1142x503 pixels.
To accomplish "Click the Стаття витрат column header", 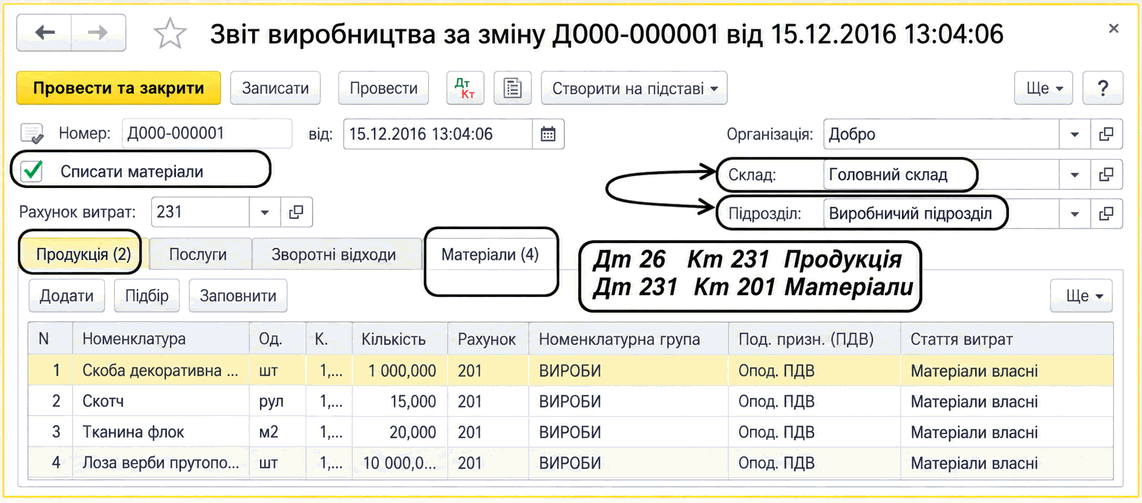I will pos(1007,339).
